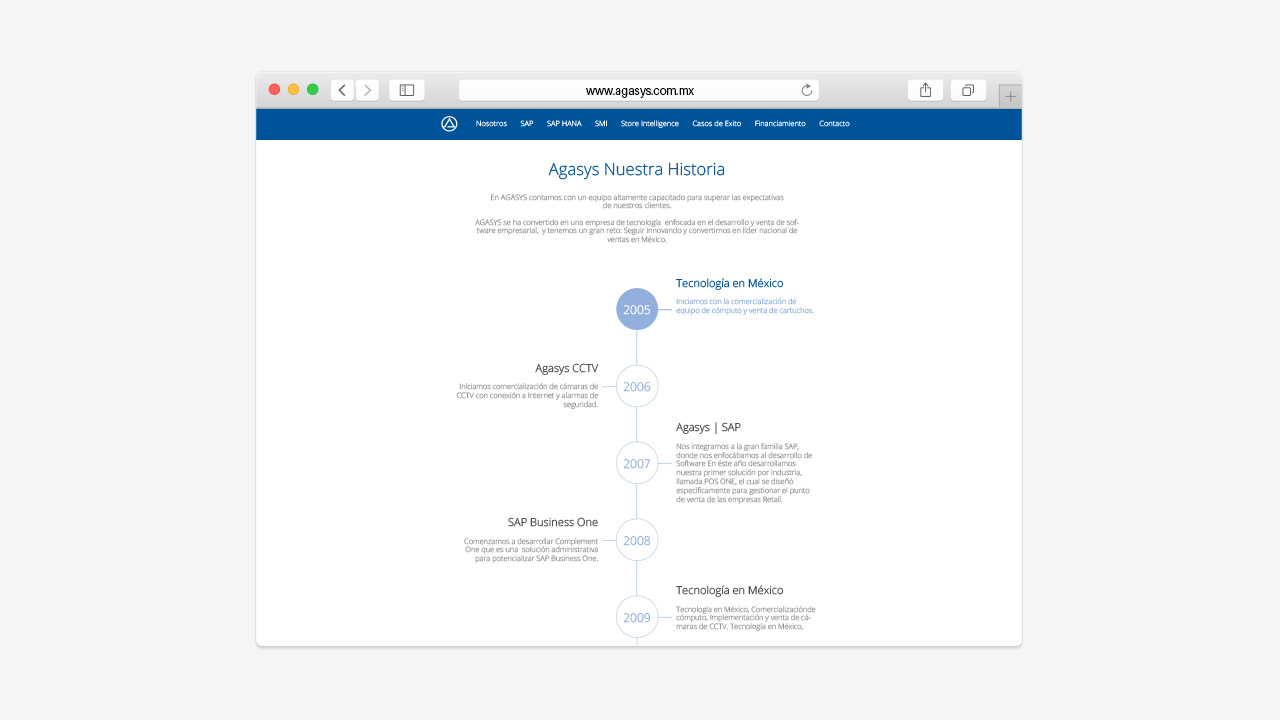Open the Nosotros menu item
This screenshot has height=720, width=1280.
(x=491, y=124)
